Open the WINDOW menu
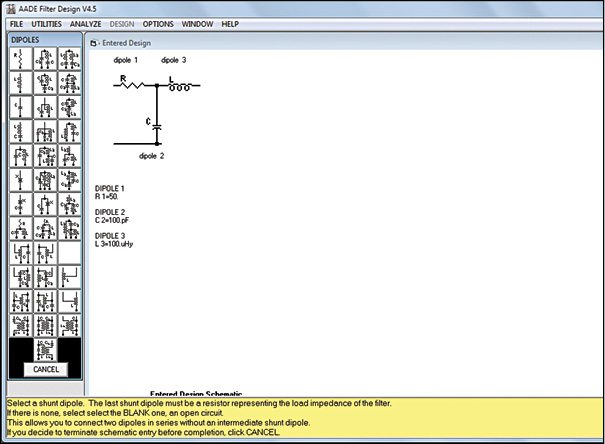This screenshot has width=605, height=444. click(197, 23)
